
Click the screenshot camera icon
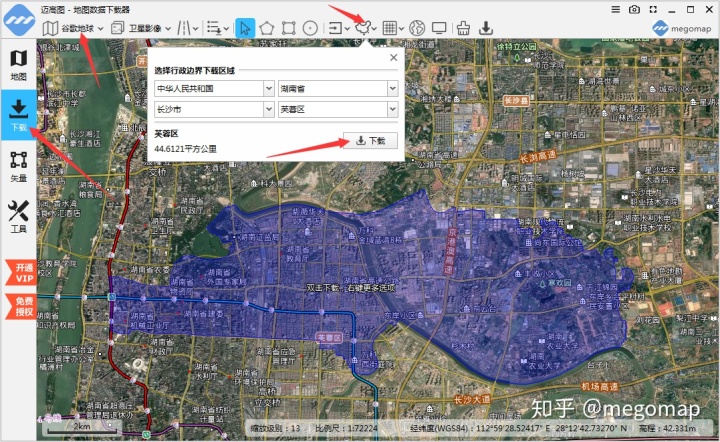634,9
